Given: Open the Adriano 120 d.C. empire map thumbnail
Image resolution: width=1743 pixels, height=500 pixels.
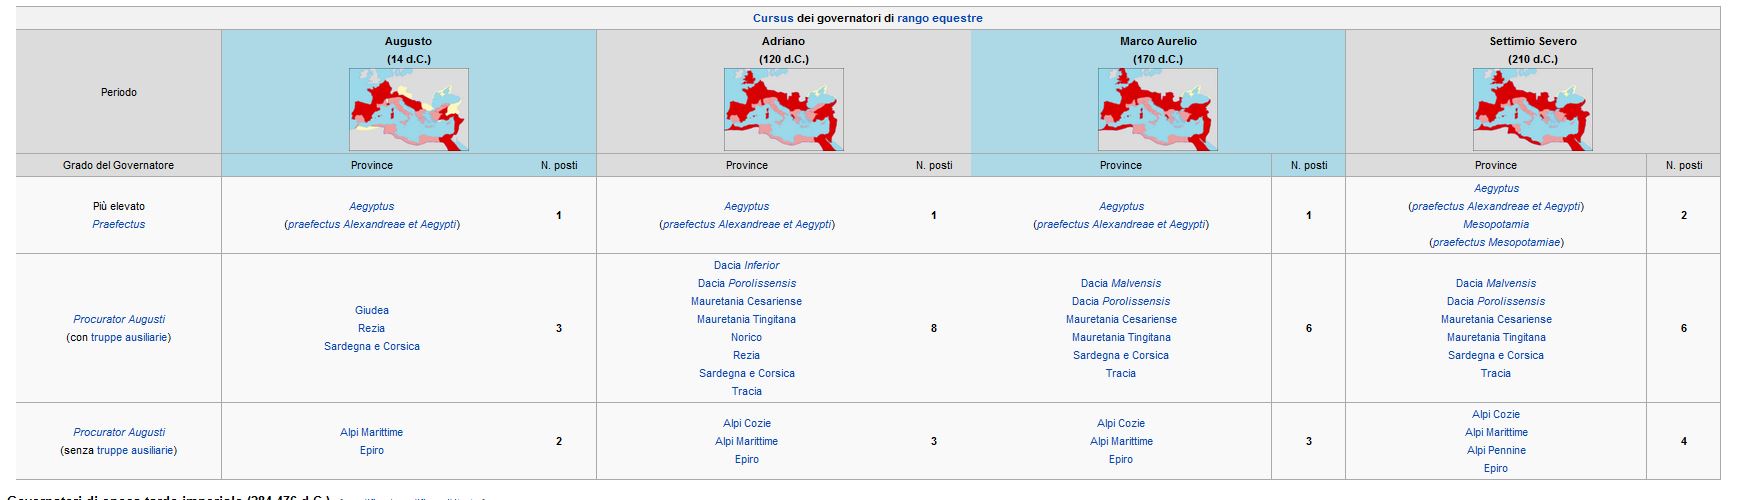Looking at the screenshot, I should [x=783, y=110].
